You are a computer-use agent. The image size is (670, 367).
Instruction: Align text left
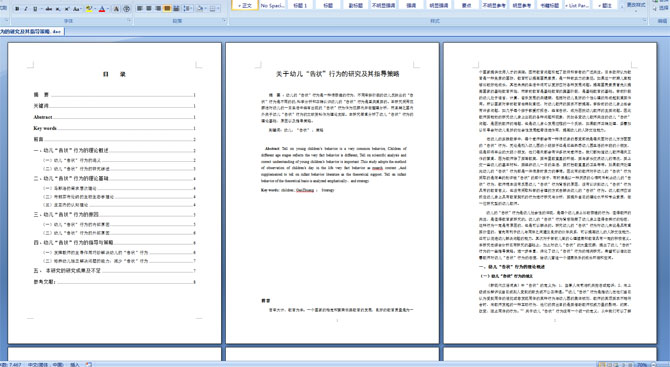click(140, 9)
